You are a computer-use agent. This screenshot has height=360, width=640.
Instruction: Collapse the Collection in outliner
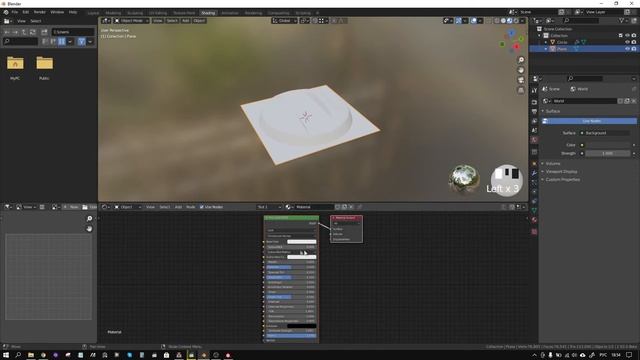(540, 36)
